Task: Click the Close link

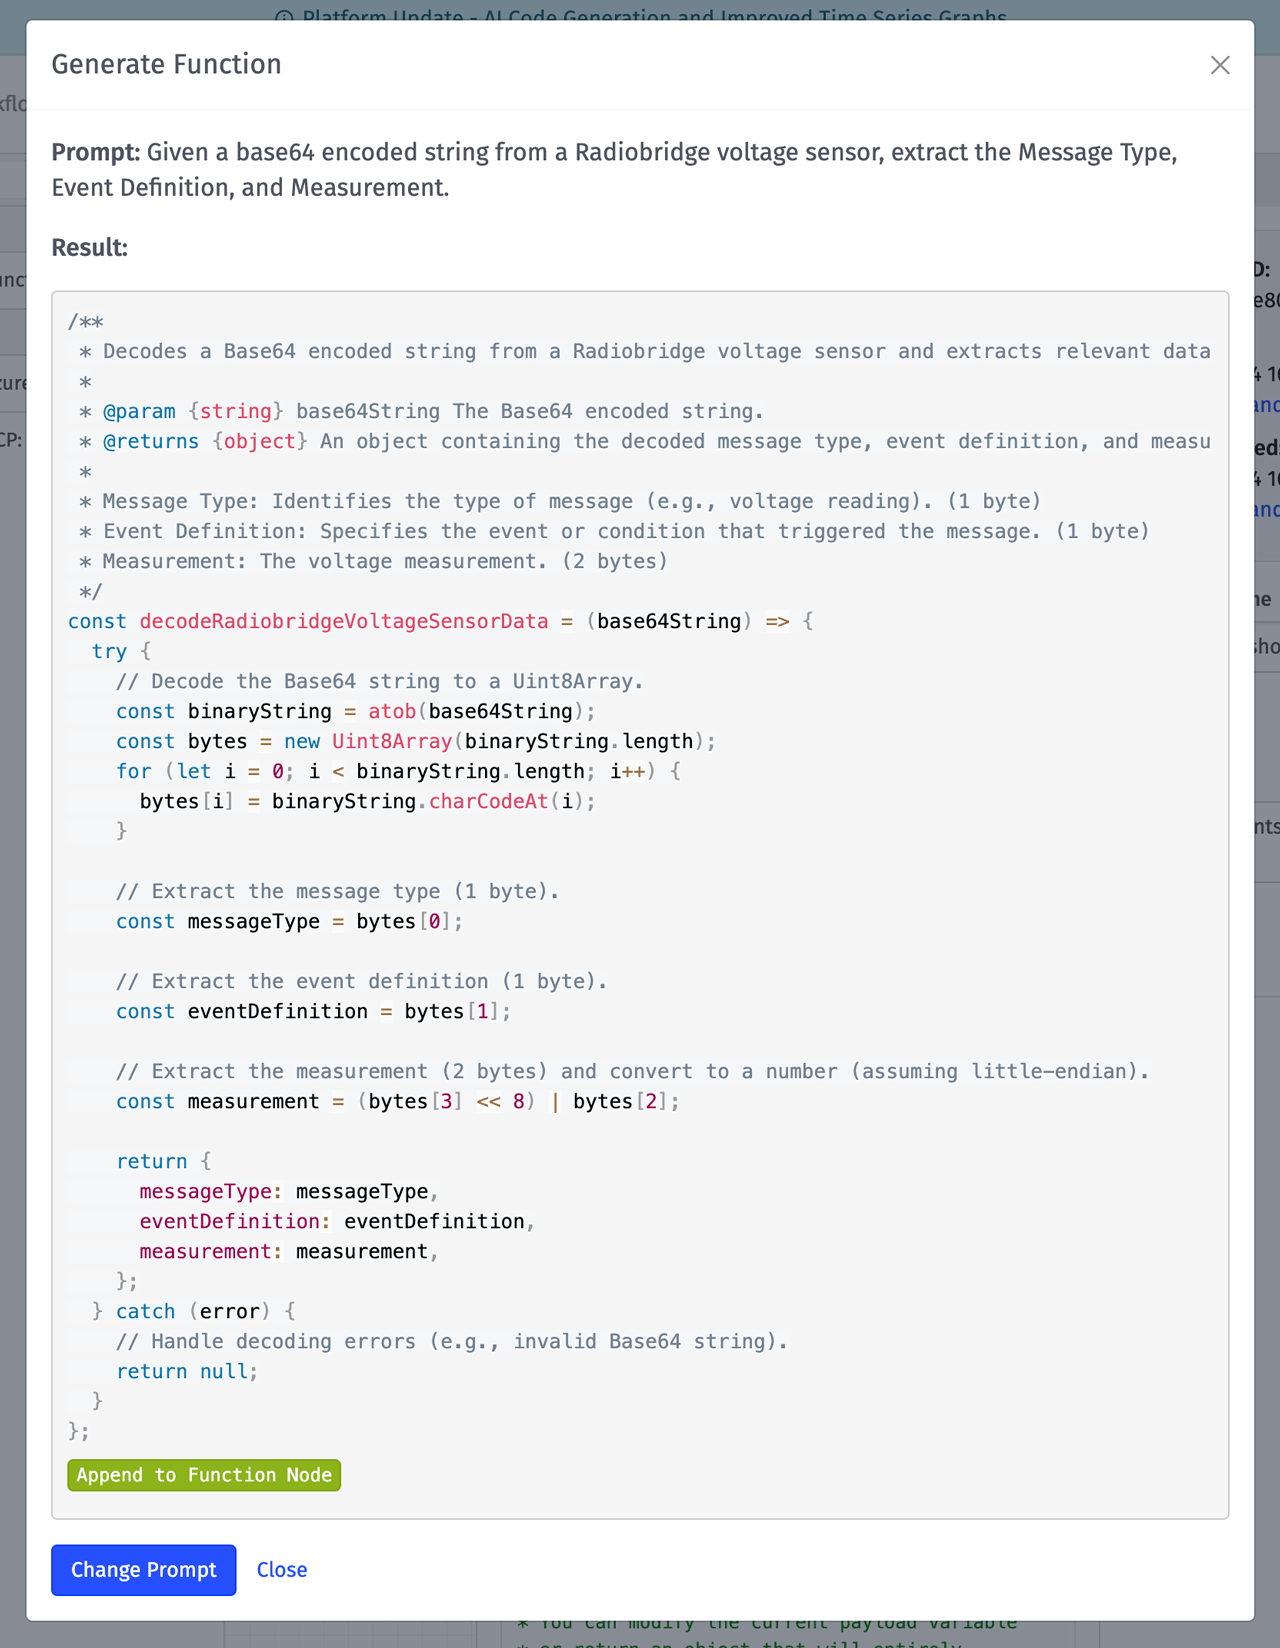Action: point(282,1570)
